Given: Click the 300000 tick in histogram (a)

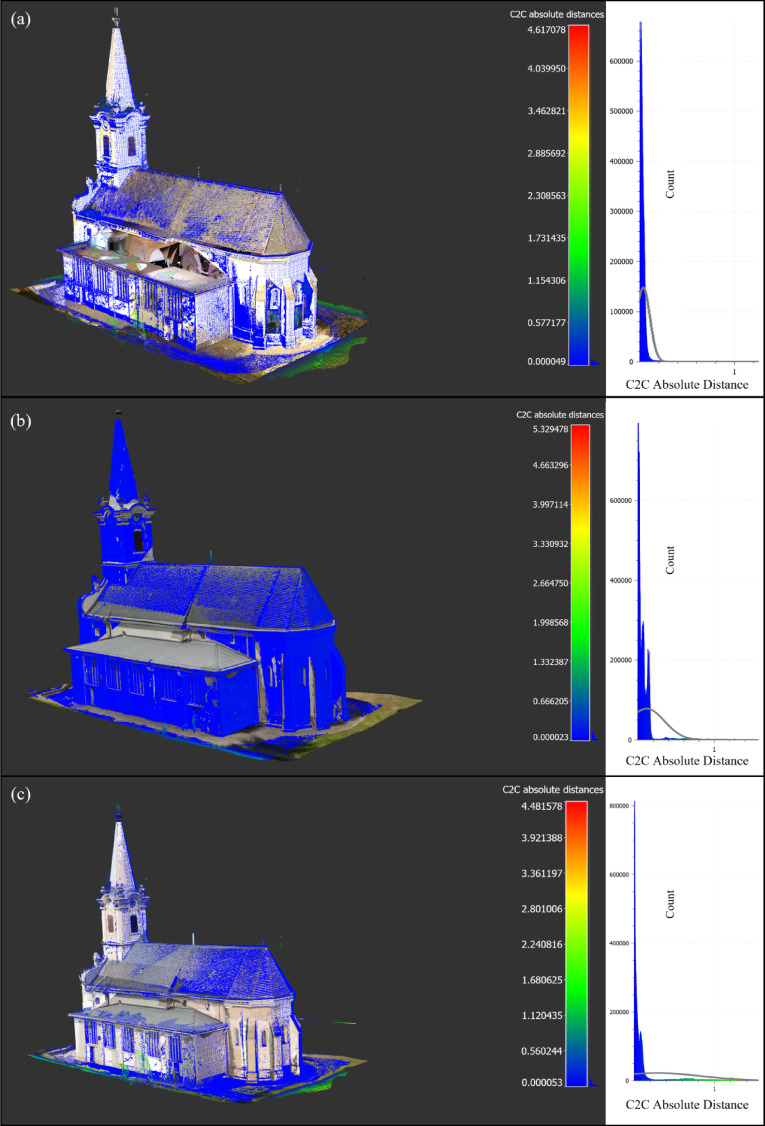Looking at the screenshot, I should 621,212.
